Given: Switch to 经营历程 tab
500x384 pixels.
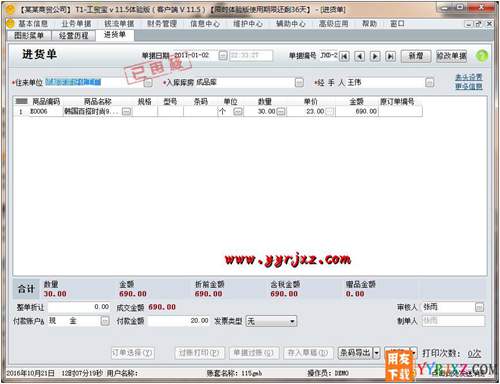Looking at the screenshot, I should click(74, 36).
